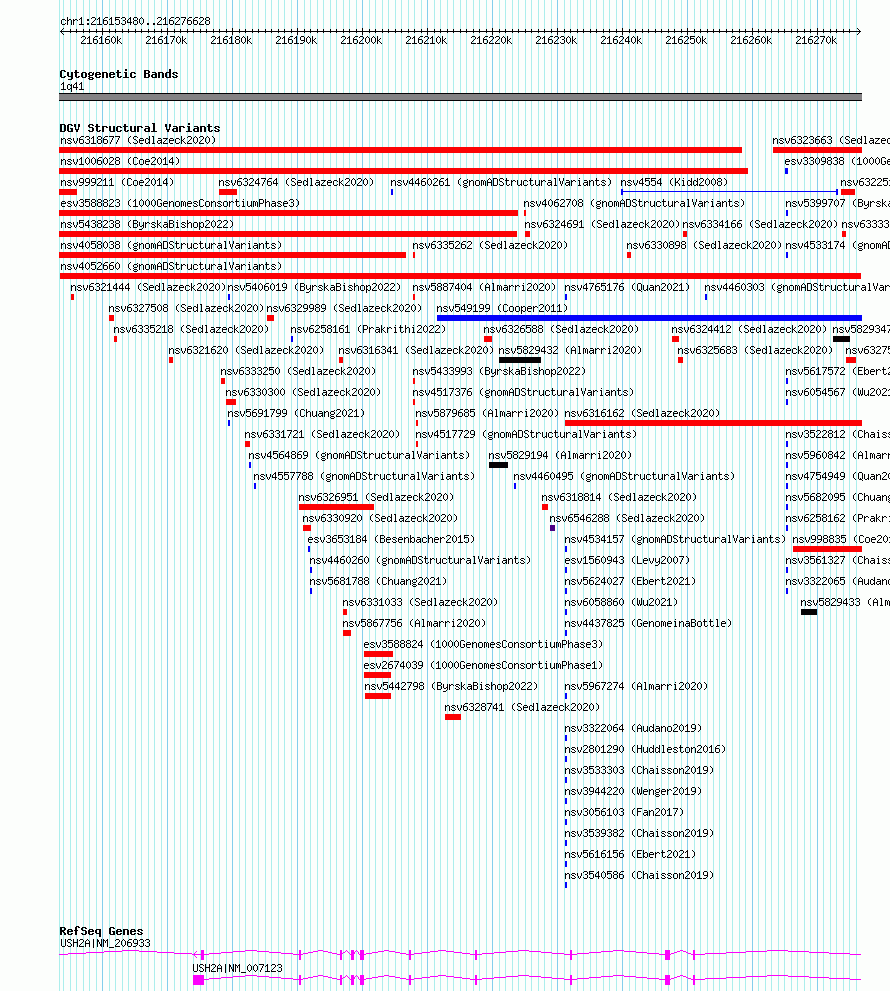This screenshot has width=890, height=991.
Task: Select the nsv5438238 (ByrskaBishop2022) label
Action: [x=147, y=224]
